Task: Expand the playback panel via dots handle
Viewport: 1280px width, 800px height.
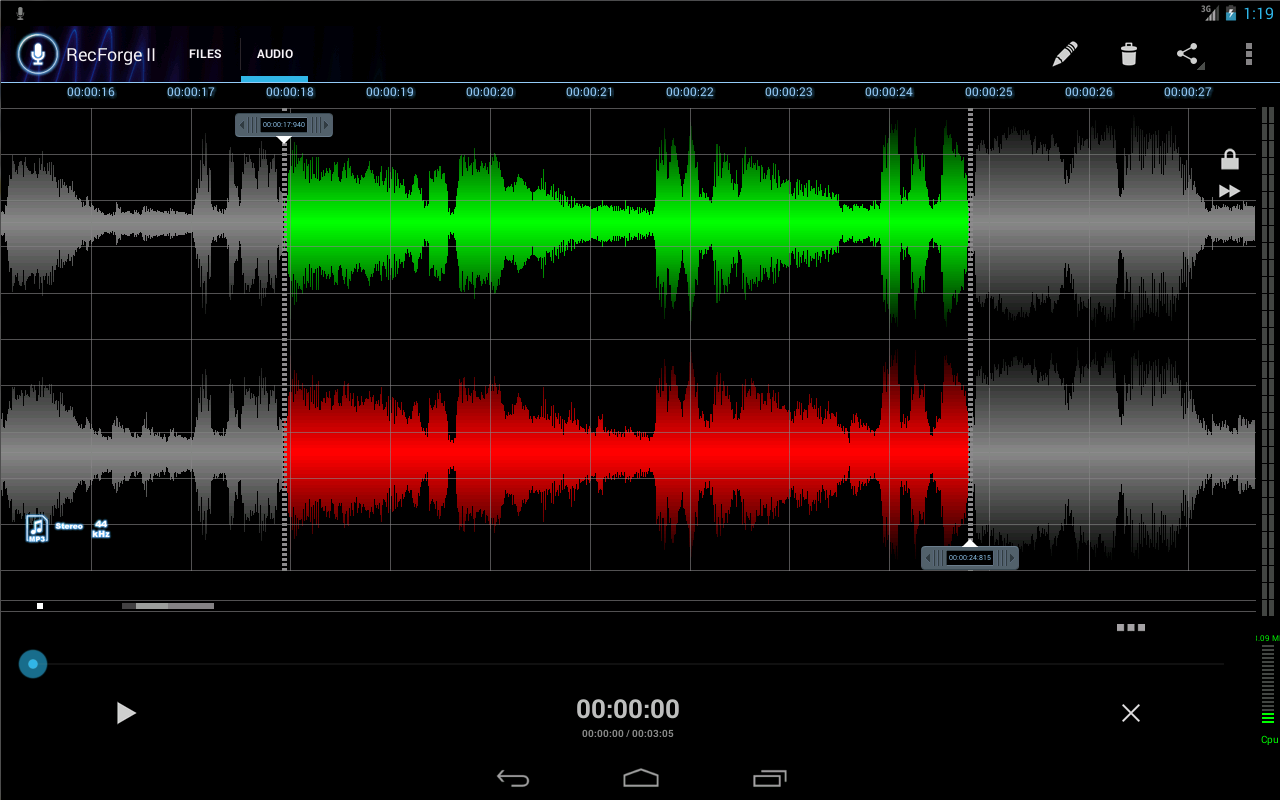Action: [1131, 627]
